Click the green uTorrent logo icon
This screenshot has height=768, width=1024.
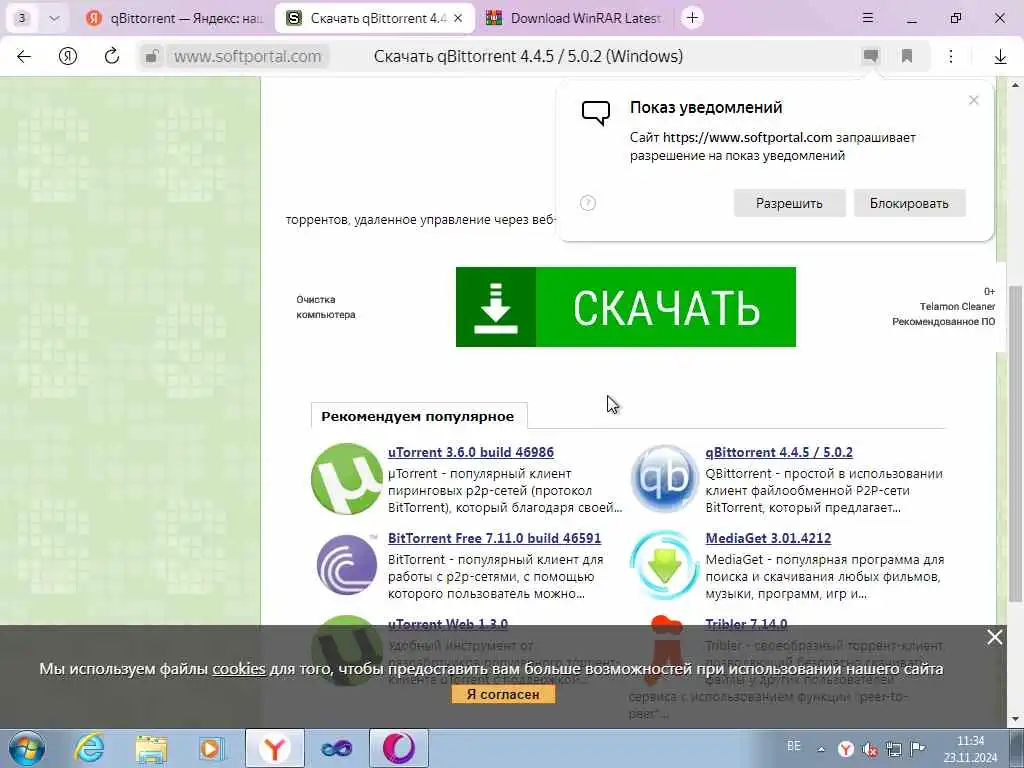(346, 479)
